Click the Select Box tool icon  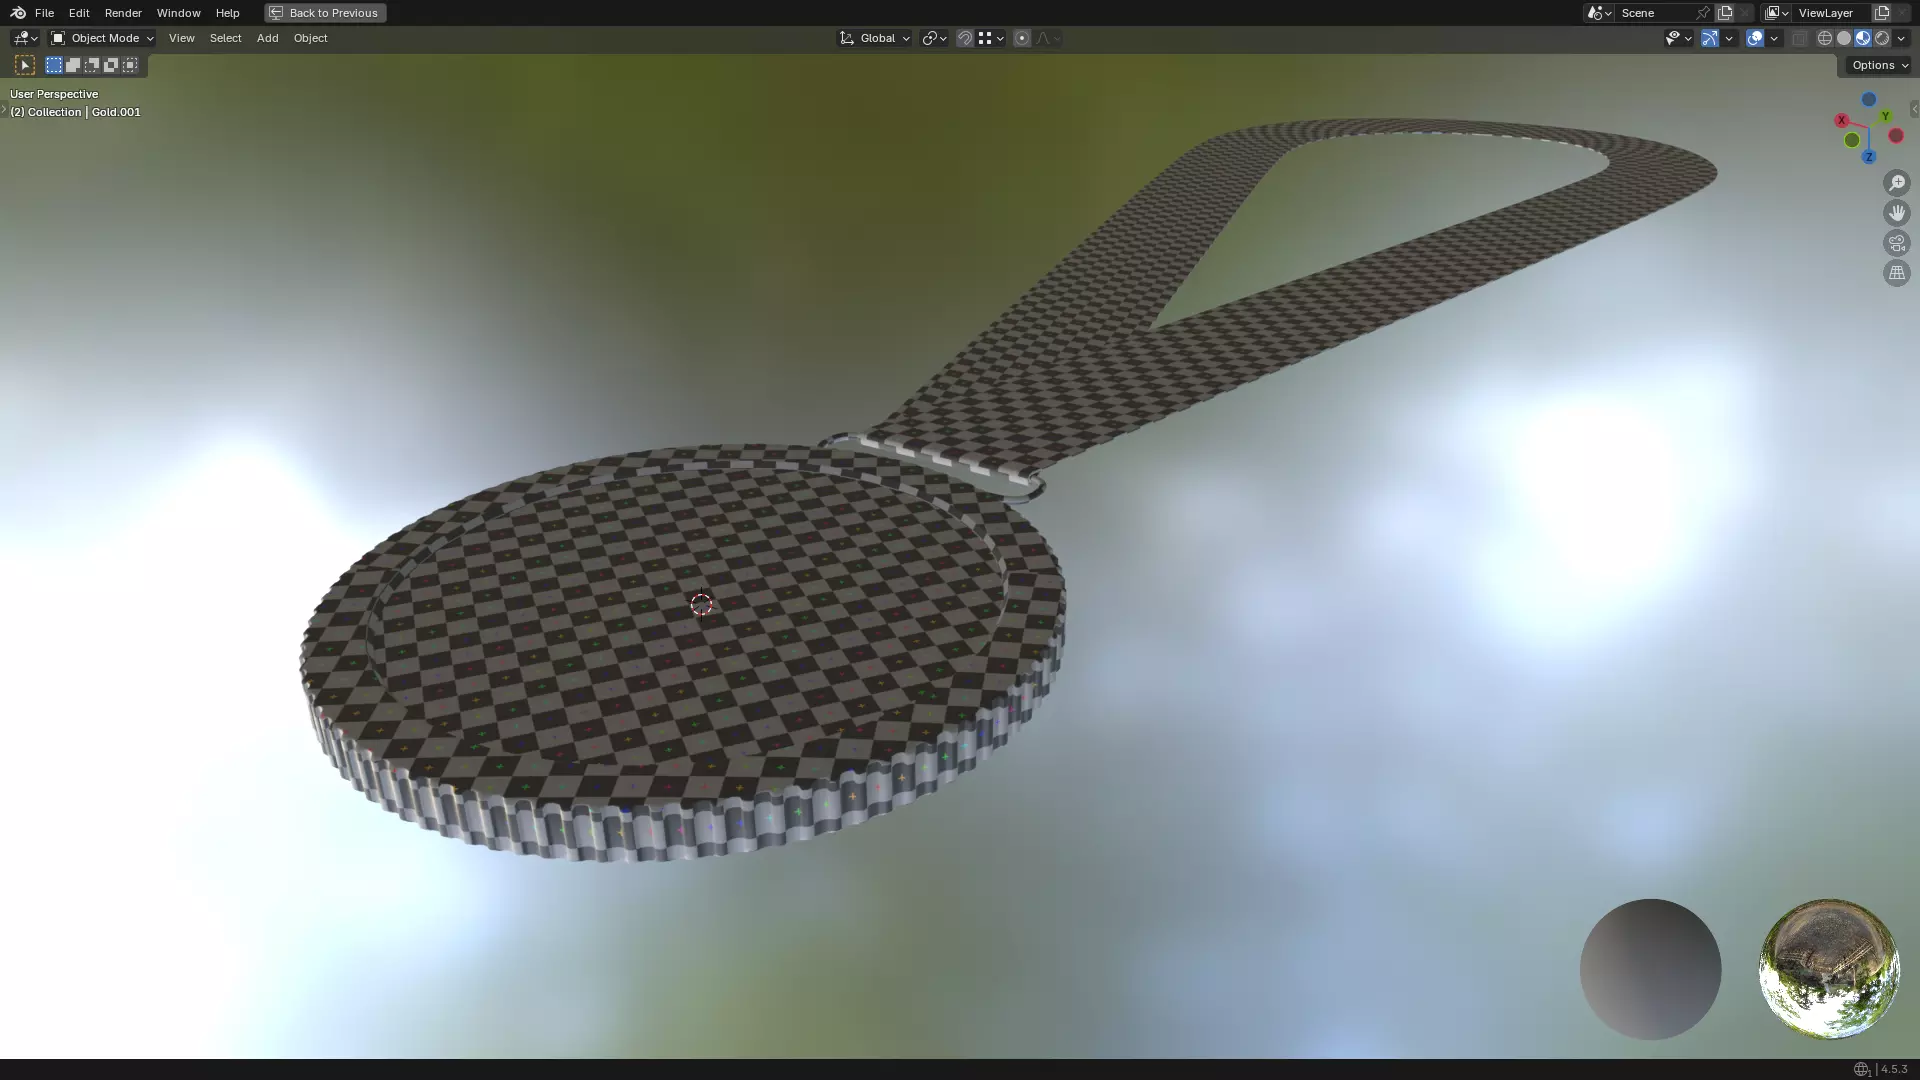point(25,65)
